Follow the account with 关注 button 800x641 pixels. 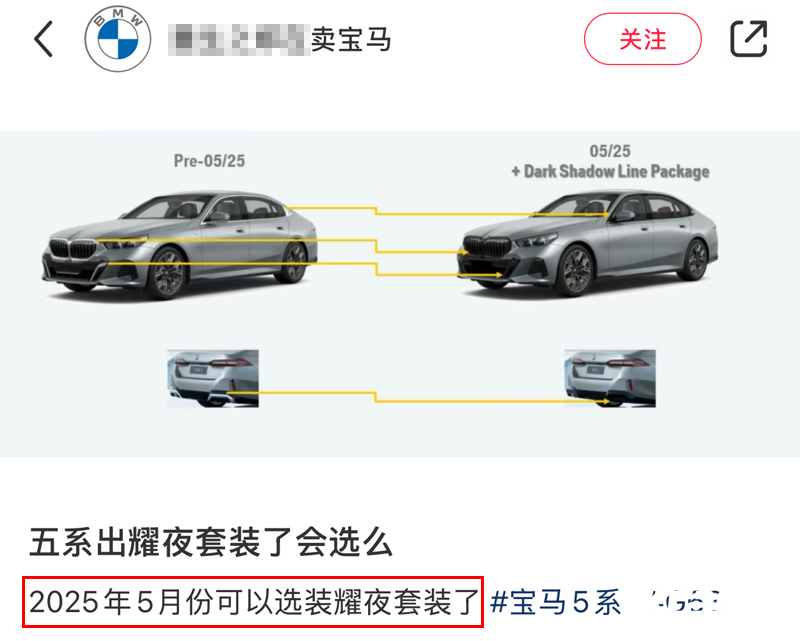click(x=643, y=39)
